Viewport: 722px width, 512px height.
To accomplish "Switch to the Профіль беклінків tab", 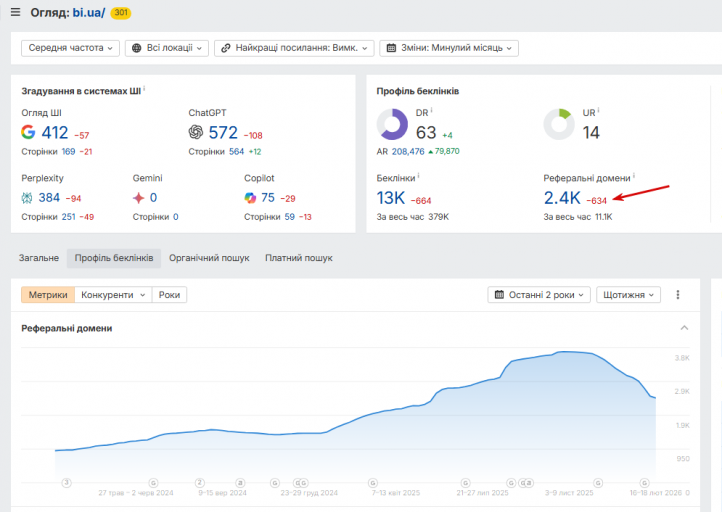I will [x=114, y=258].
